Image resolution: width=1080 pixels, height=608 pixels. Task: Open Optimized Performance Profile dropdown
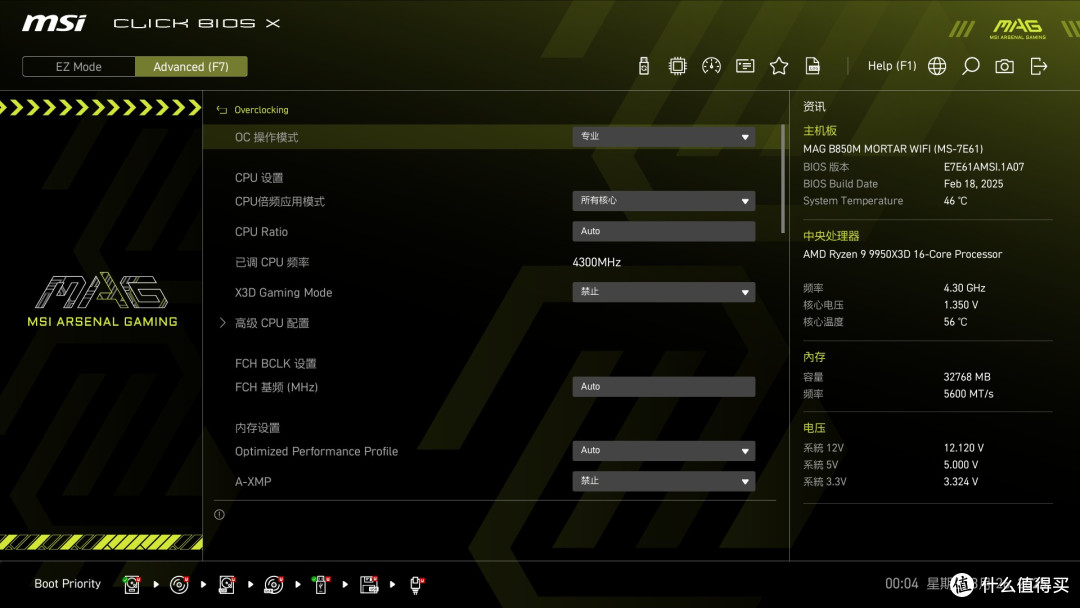click(x=663, y=450)
